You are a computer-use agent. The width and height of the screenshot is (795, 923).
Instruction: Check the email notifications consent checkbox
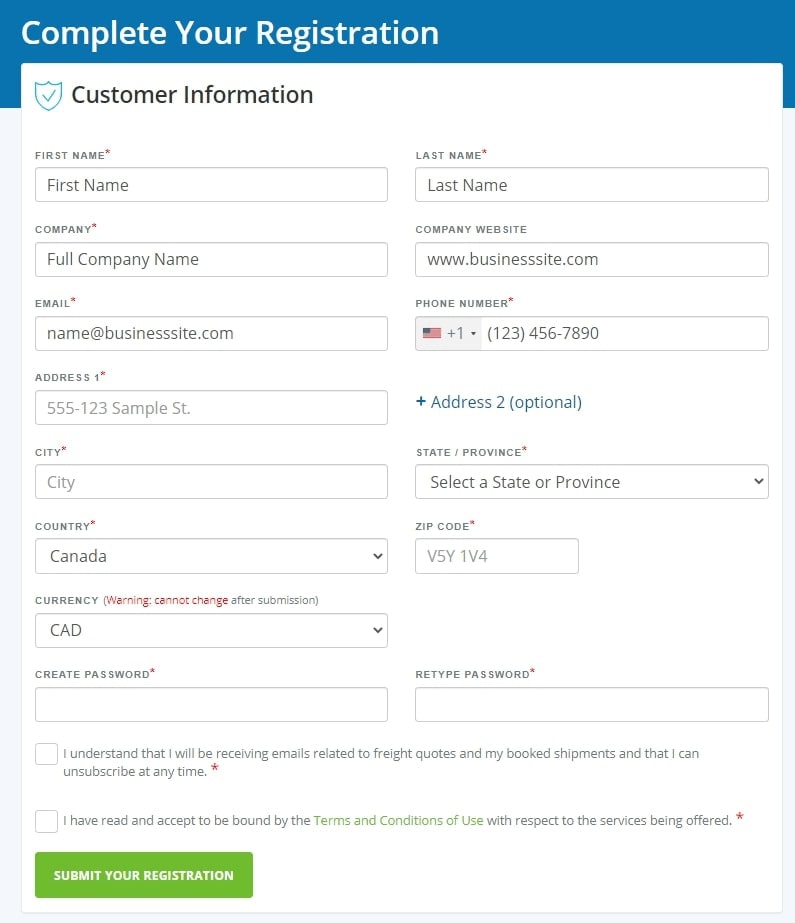46,754
